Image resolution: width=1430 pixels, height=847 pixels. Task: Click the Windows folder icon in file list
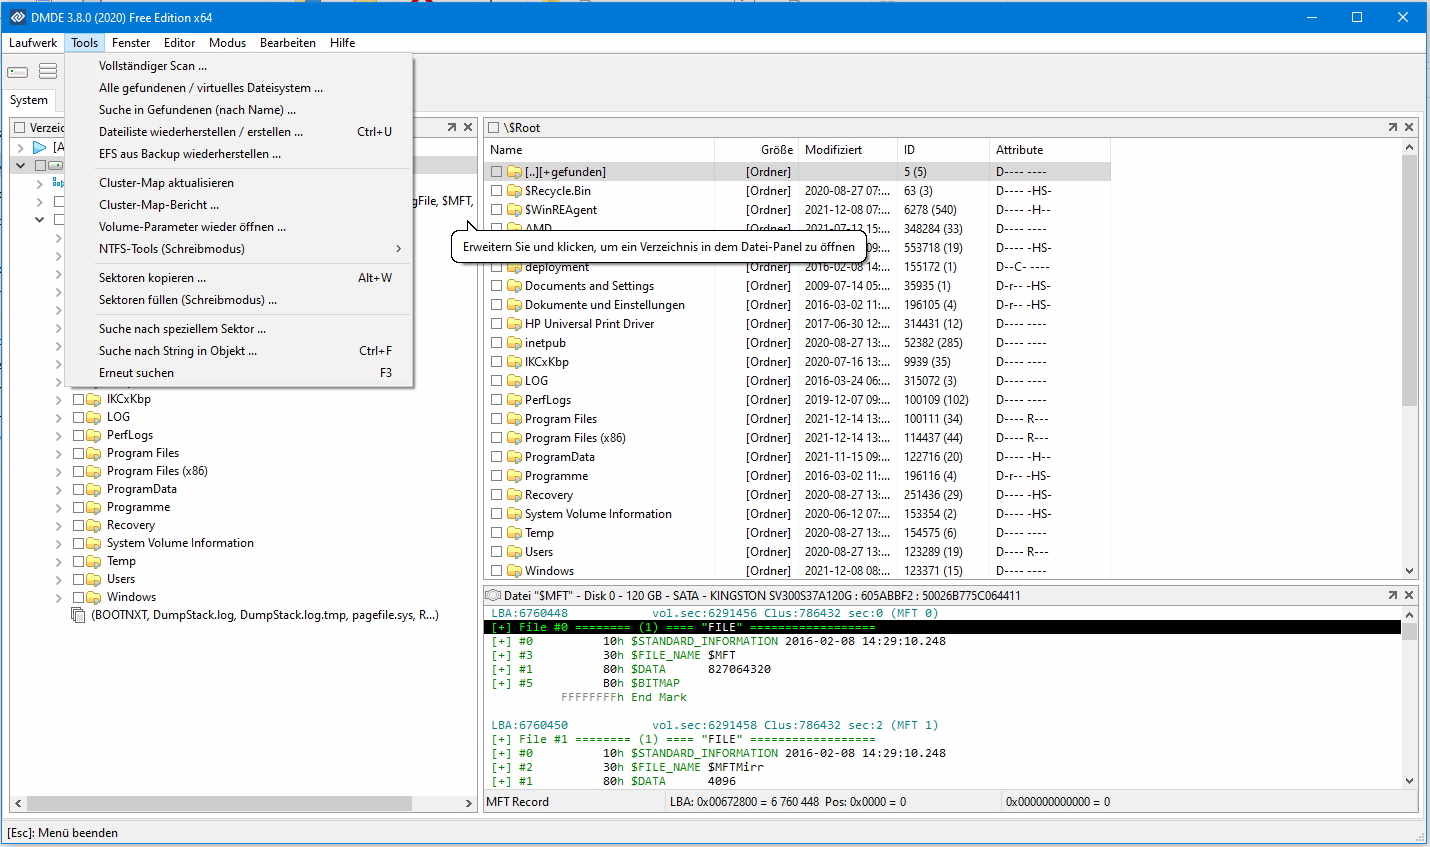[x=514, y=571]
